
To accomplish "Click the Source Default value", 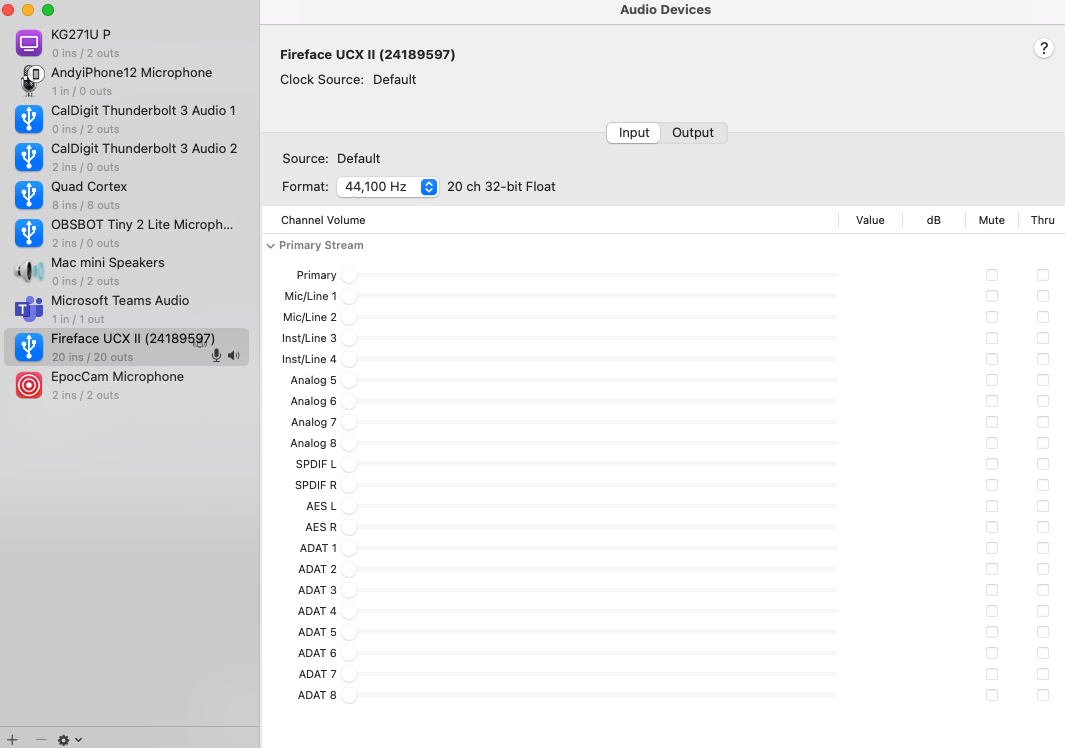I will point(359,158).
